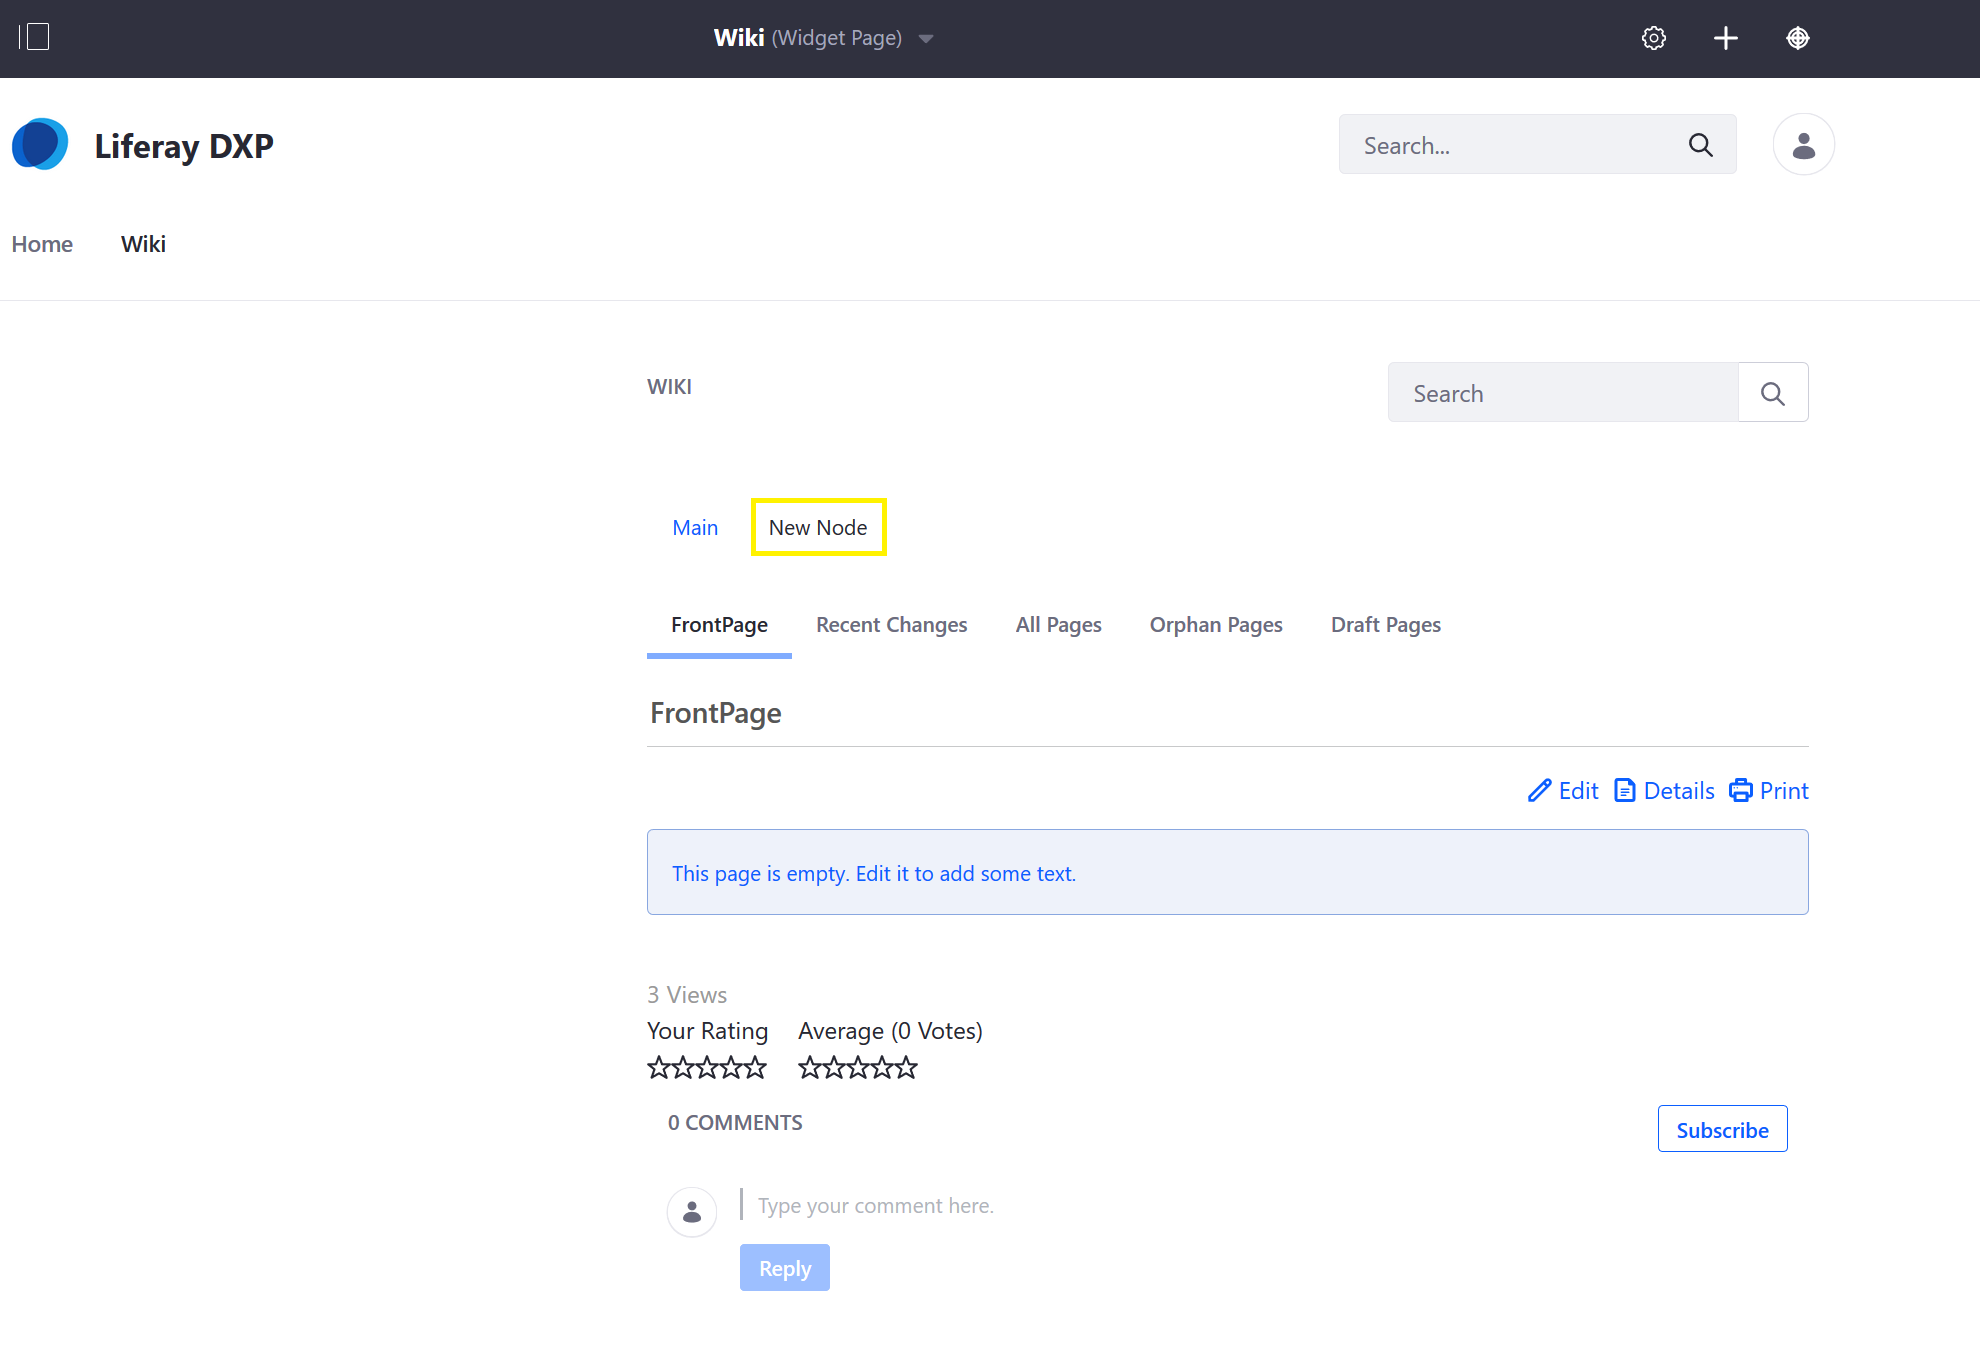Click the add page plus icon in toolbar

(x=1727, y=38)
